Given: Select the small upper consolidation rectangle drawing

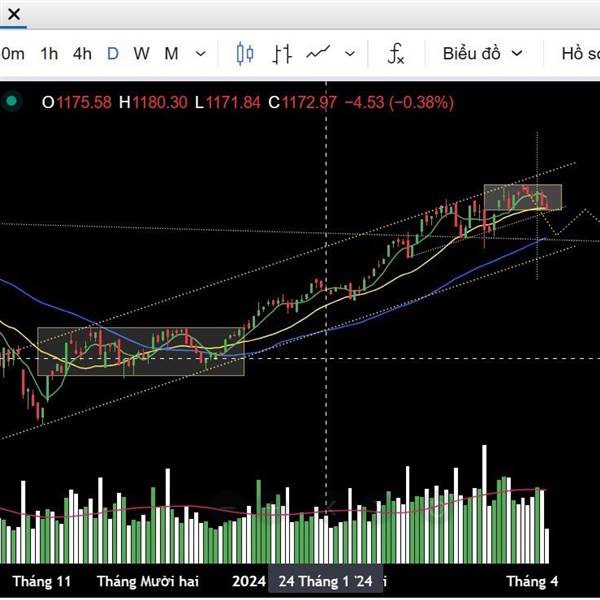Looking at the screenshot, I should (x=523, y=197).
